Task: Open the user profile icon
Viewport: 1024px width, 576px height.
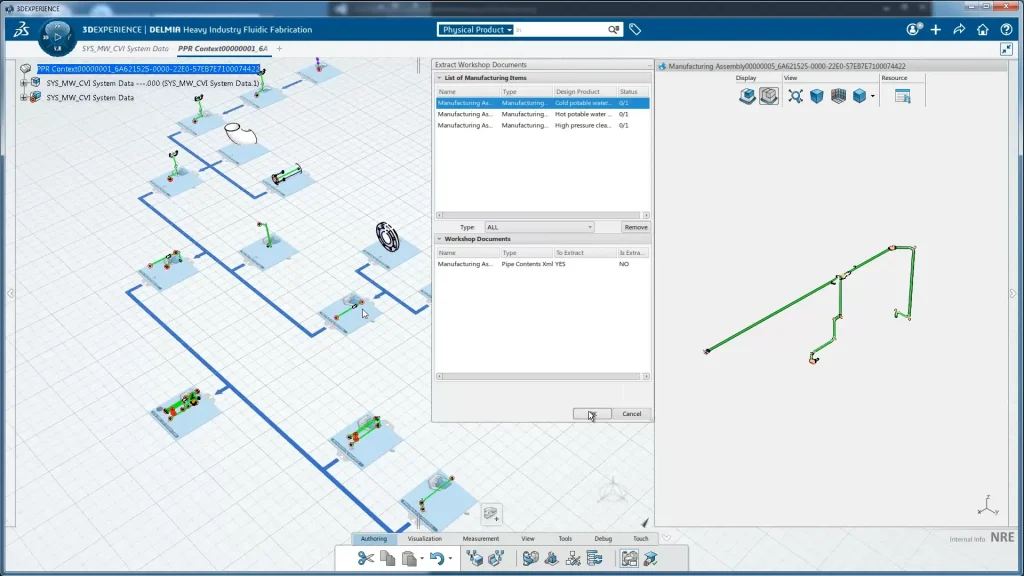Action: click(914, 29)
